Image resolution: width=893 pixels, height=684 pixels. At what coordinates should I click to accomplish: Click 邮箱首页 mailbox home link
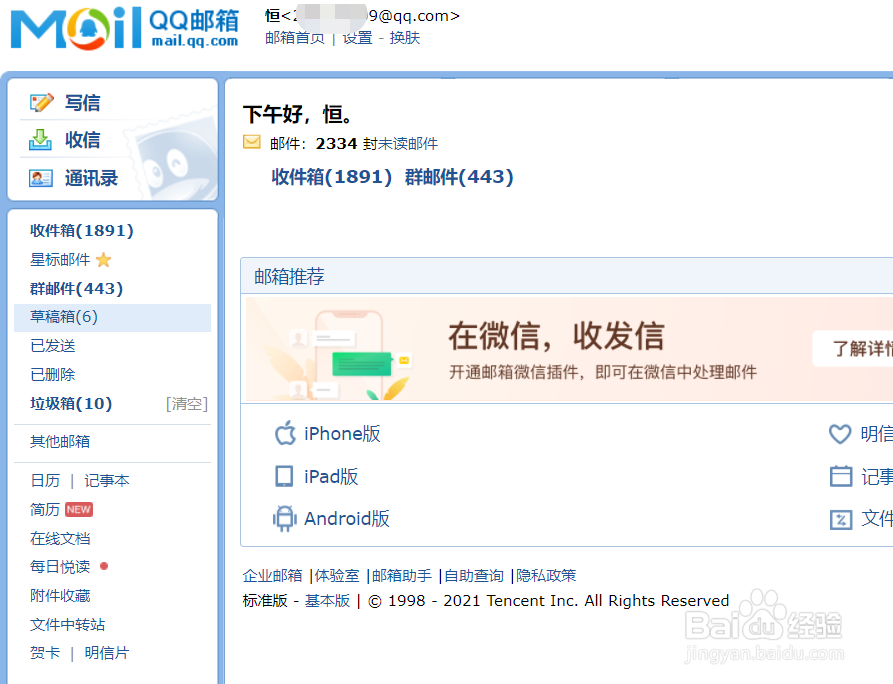(x=294, y=38)
